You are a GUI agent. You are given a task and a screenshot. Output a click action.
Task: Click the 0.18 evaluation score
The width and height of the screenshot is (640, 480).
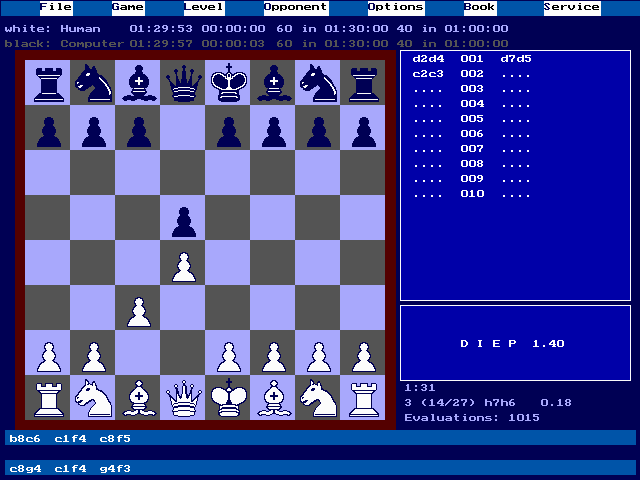tap(556, 403)
